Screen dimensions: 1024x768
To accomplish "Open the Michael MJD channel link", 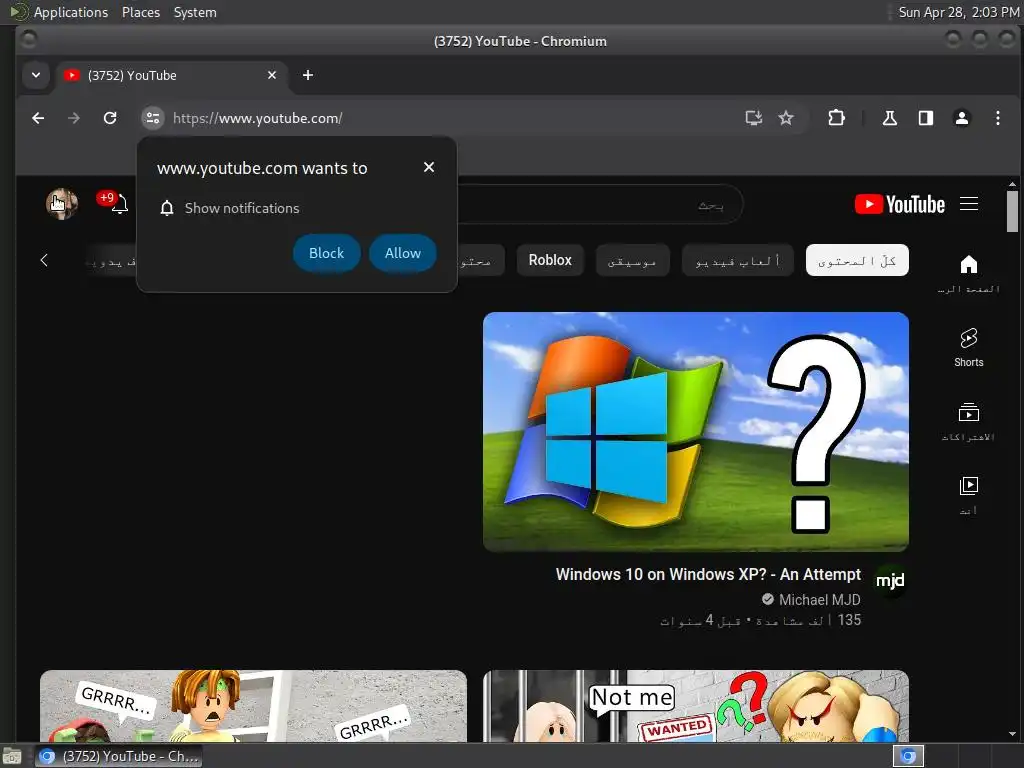I will pos(820,600).
